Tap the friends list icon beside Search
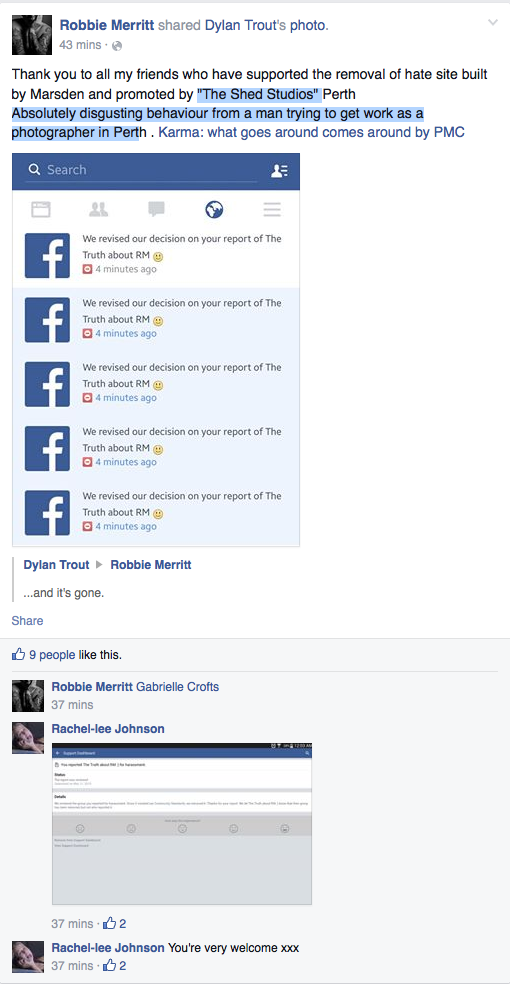The image size is (510, 984). point(279,171)
